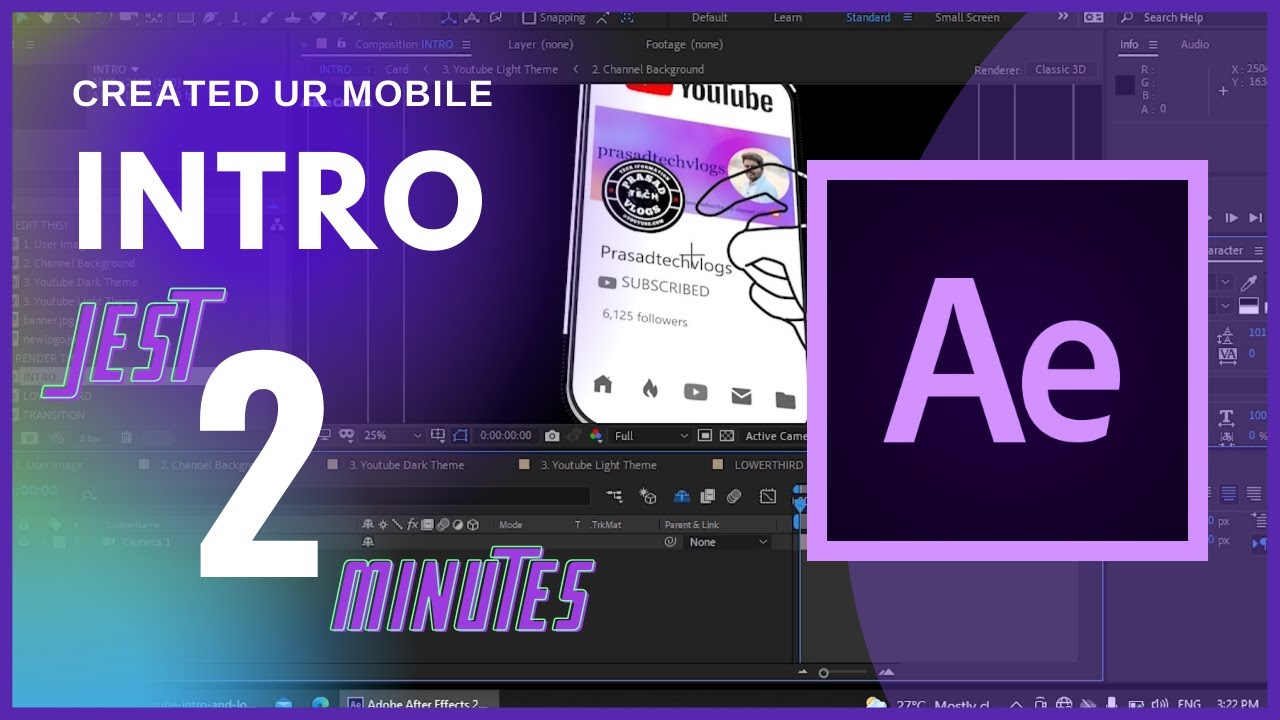Show channel and color management settings
Viewport: 1280px width, 720px height.
click(596, 436)
